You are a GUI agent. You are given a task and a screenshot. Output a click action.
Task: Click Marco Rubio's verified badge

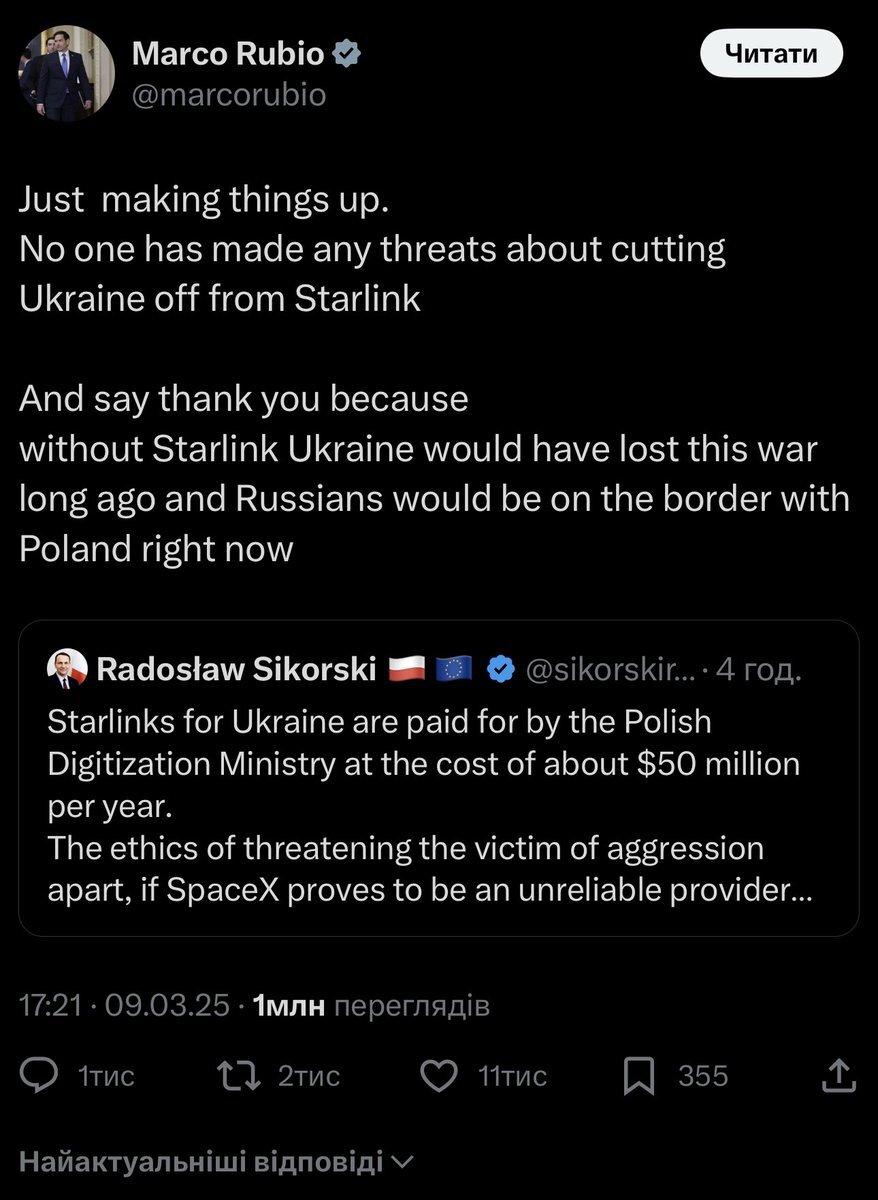click(347, 54)
